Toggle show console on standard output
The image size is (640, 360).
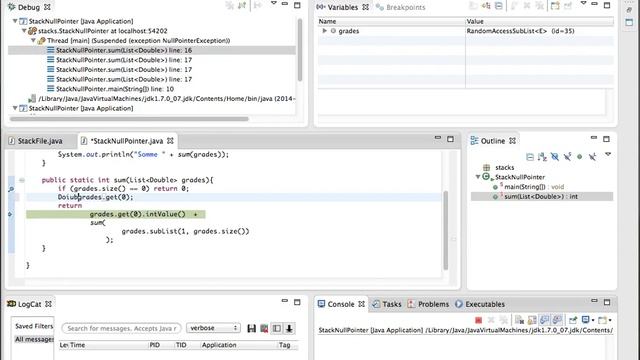(544, 320)
